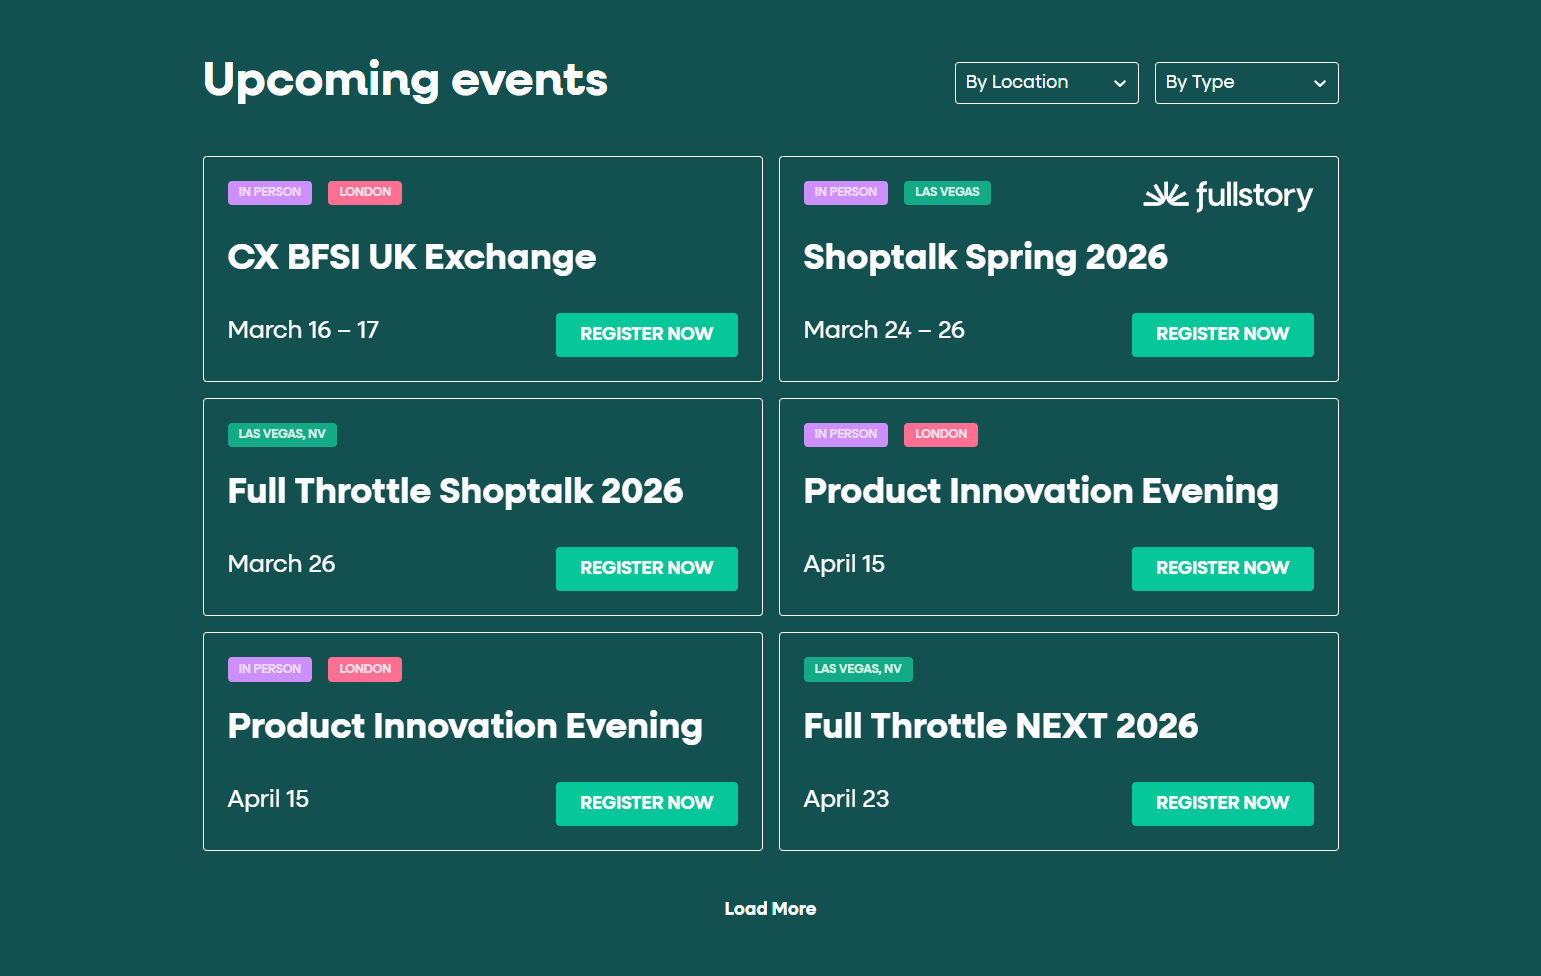The width and height of the screenshot is (1541, 976).
Task: Open the Shoptalk Spring 2026 event title
Action: (985, 257)
